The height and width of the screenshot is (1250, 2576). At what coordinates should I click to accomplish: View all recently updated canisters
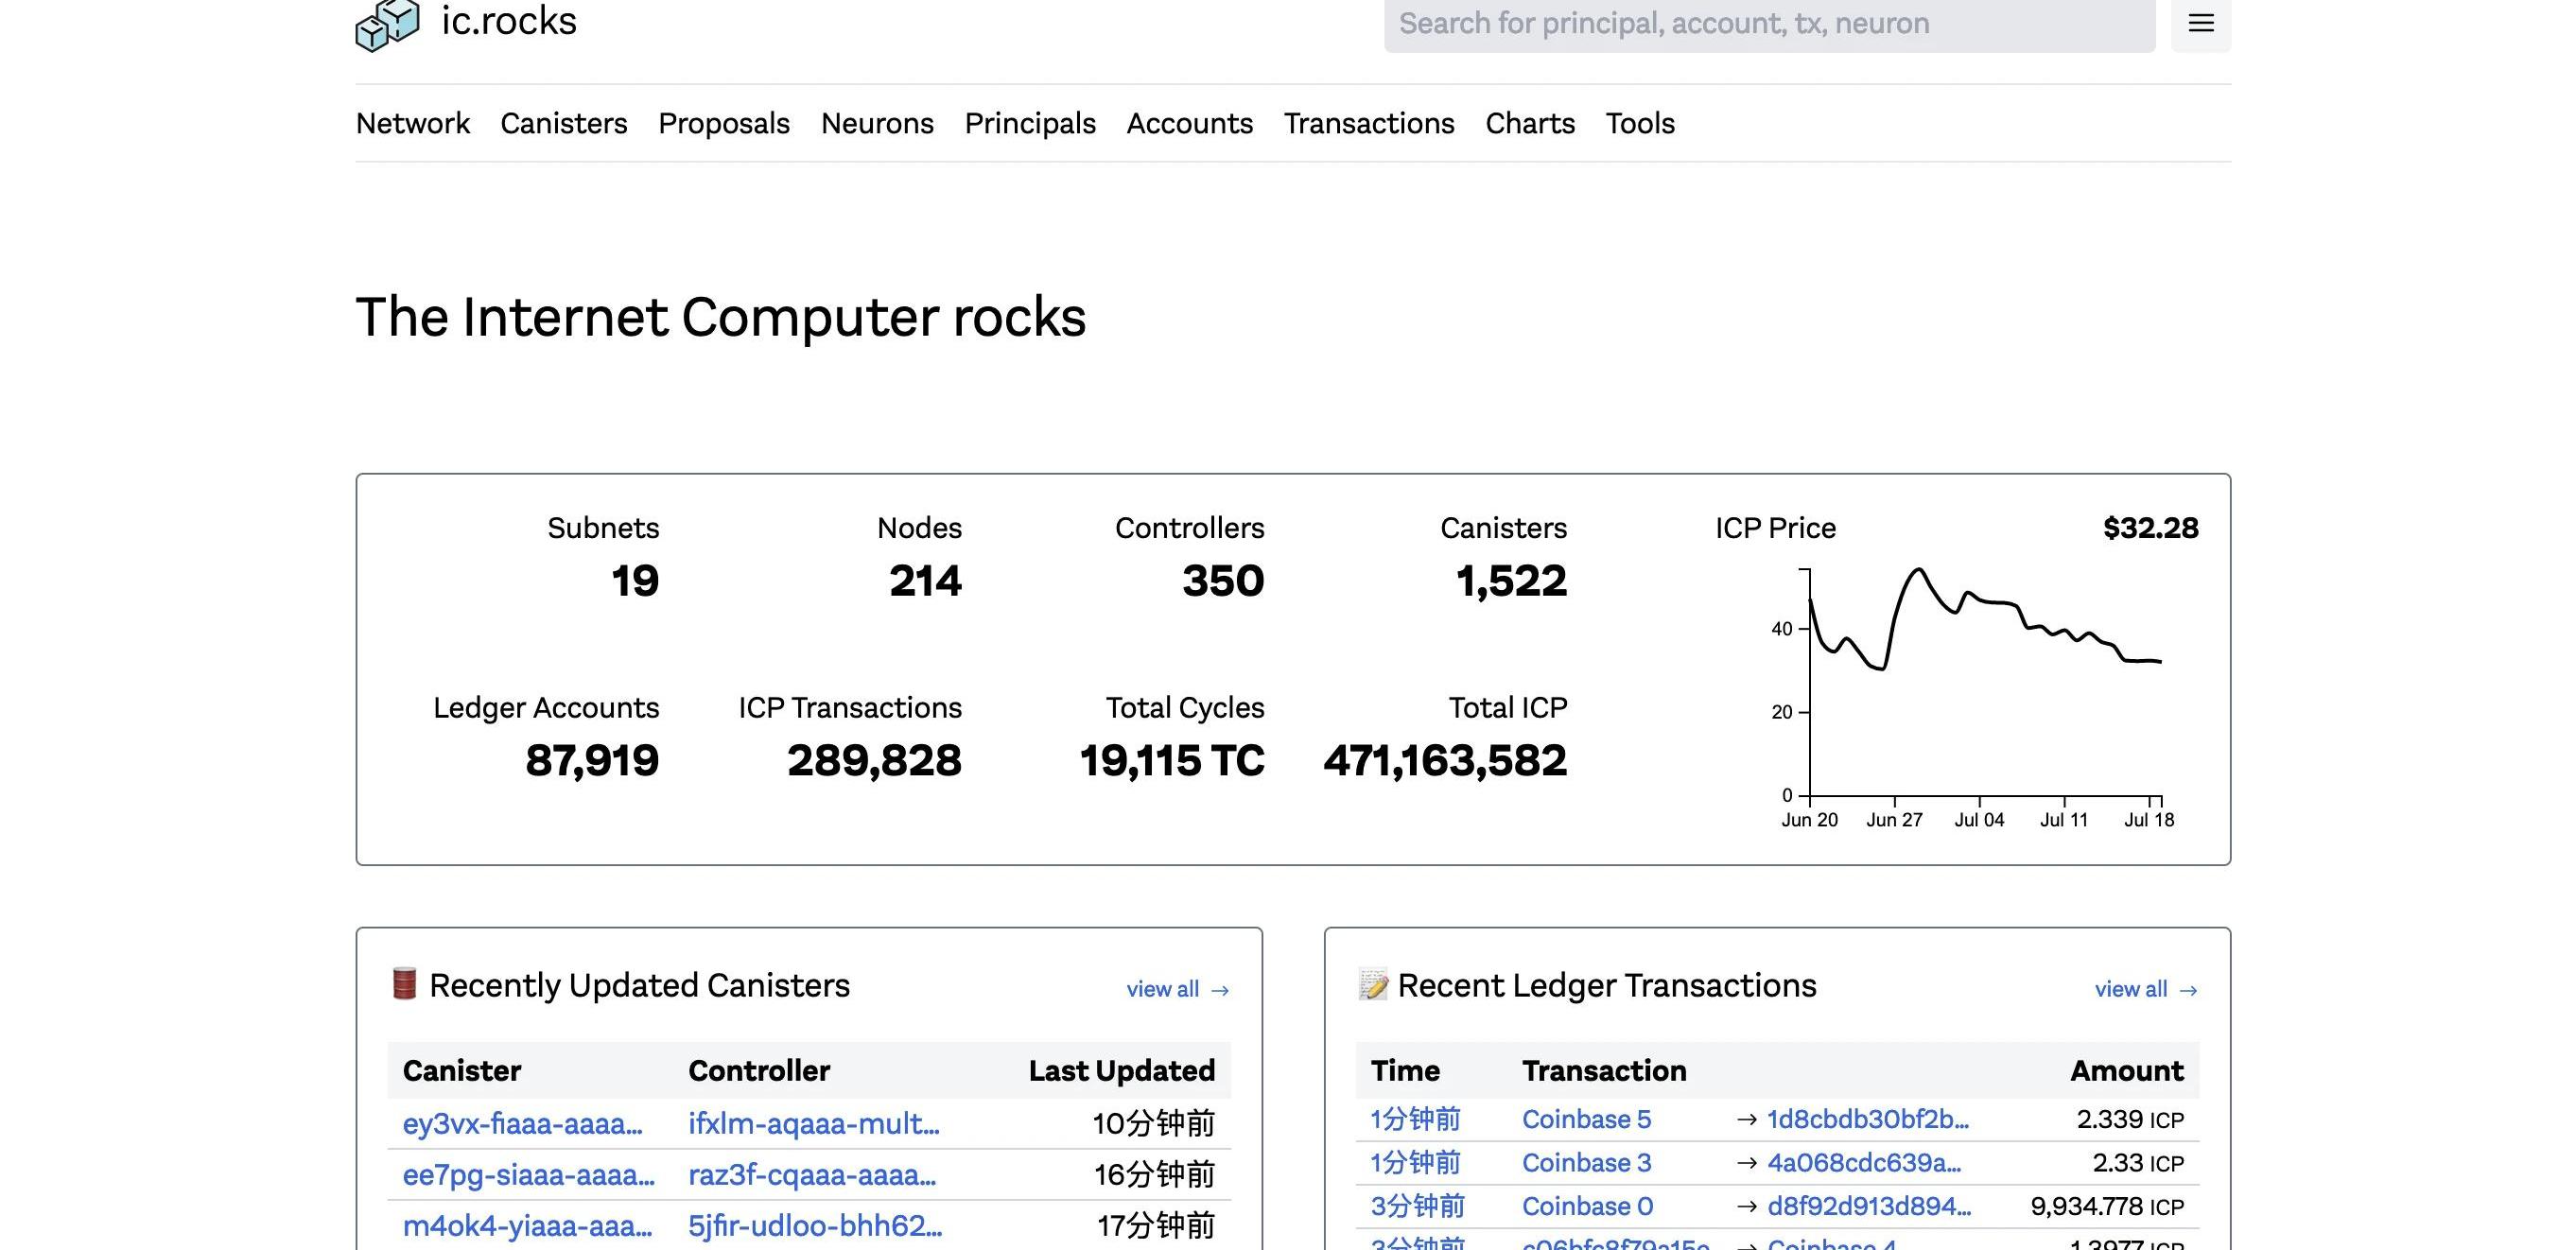pyautogui.click(x=1162, y=989)
